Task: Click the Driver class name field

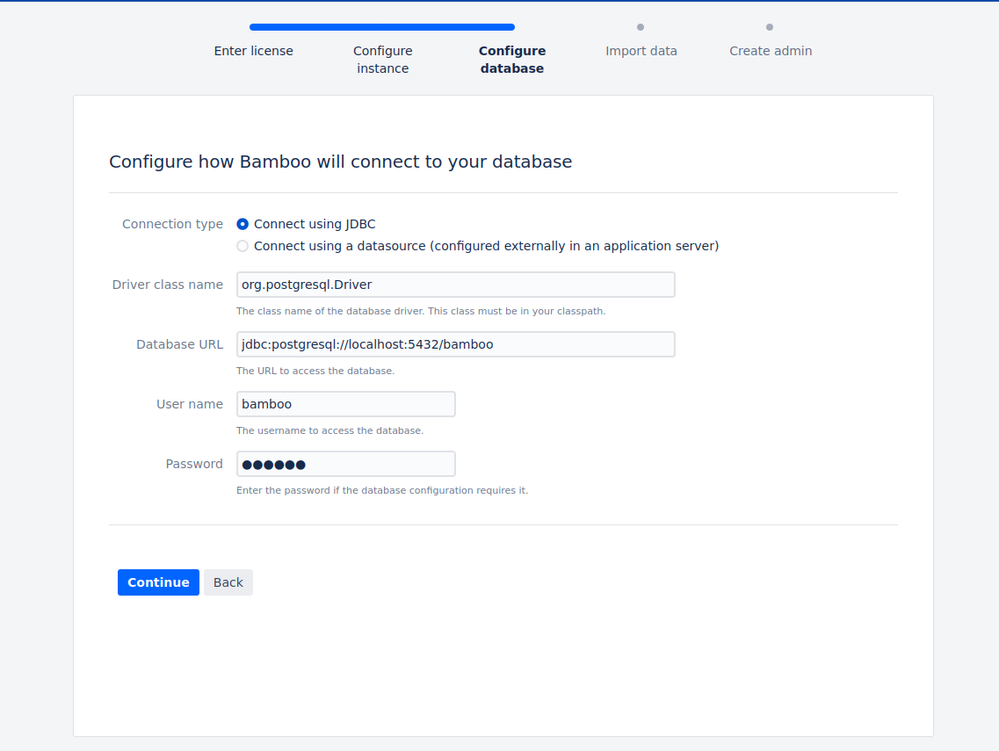Action: (x=456, y=285)
